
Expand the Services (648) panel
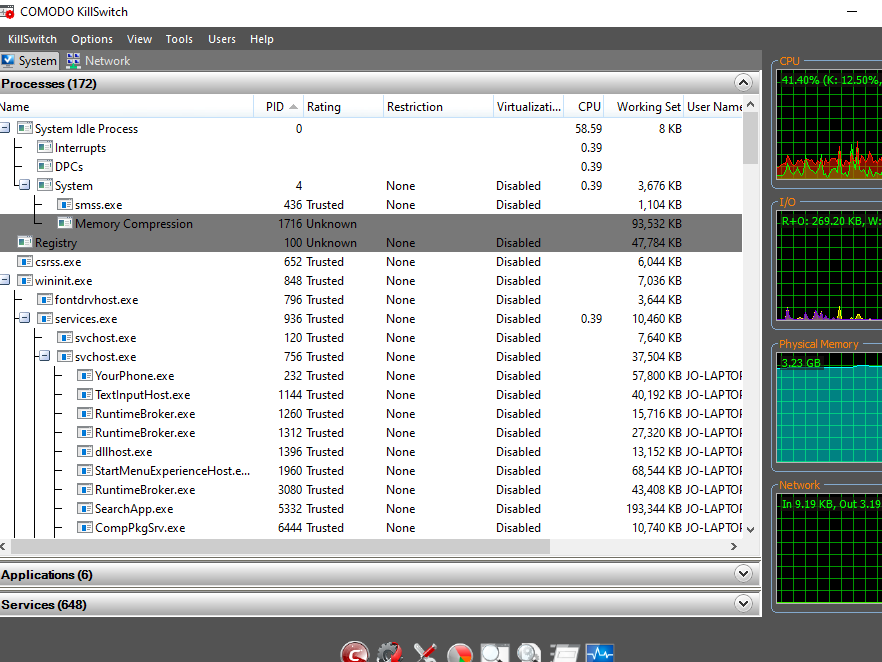(743, 604)
